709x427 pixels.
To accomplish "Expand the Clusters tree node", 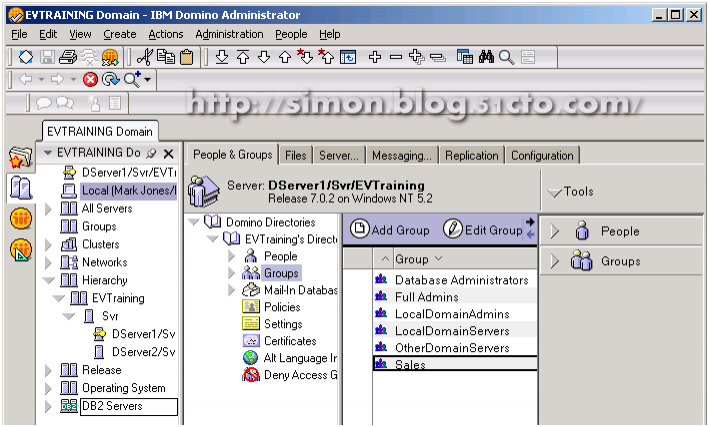I will coord(48,244).
